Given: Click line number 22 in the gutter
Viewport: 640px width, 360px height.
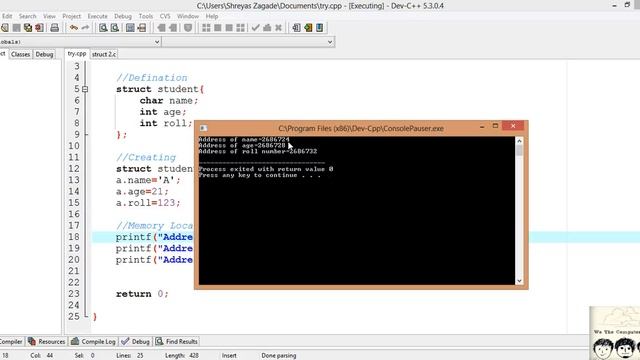Looking at the screenshot, I should tap(74, 282).
